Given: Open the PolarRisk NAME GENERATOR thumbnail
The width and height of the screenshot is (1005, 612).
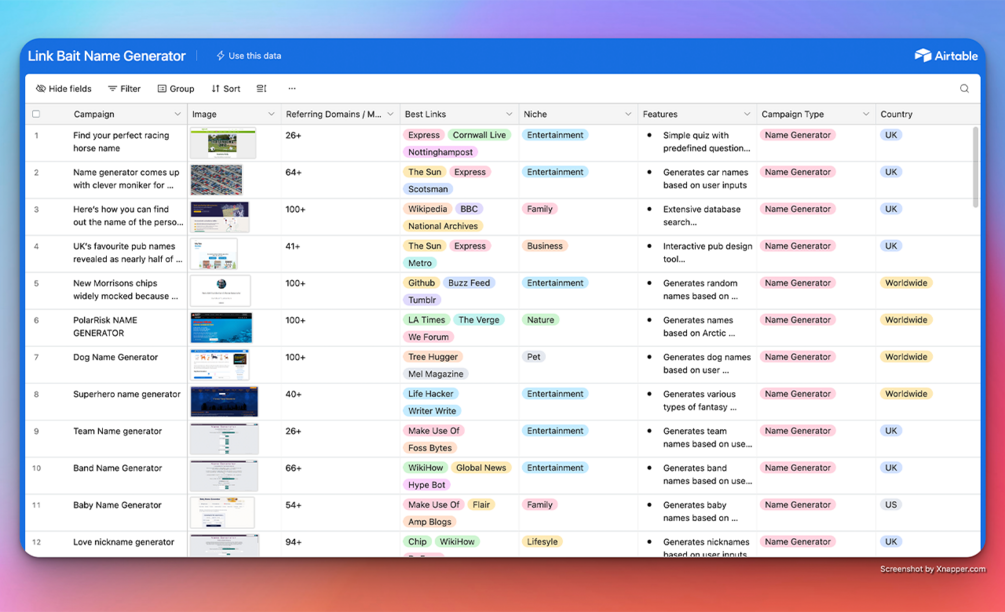Looking at the screenshot, I should (221, 327).
